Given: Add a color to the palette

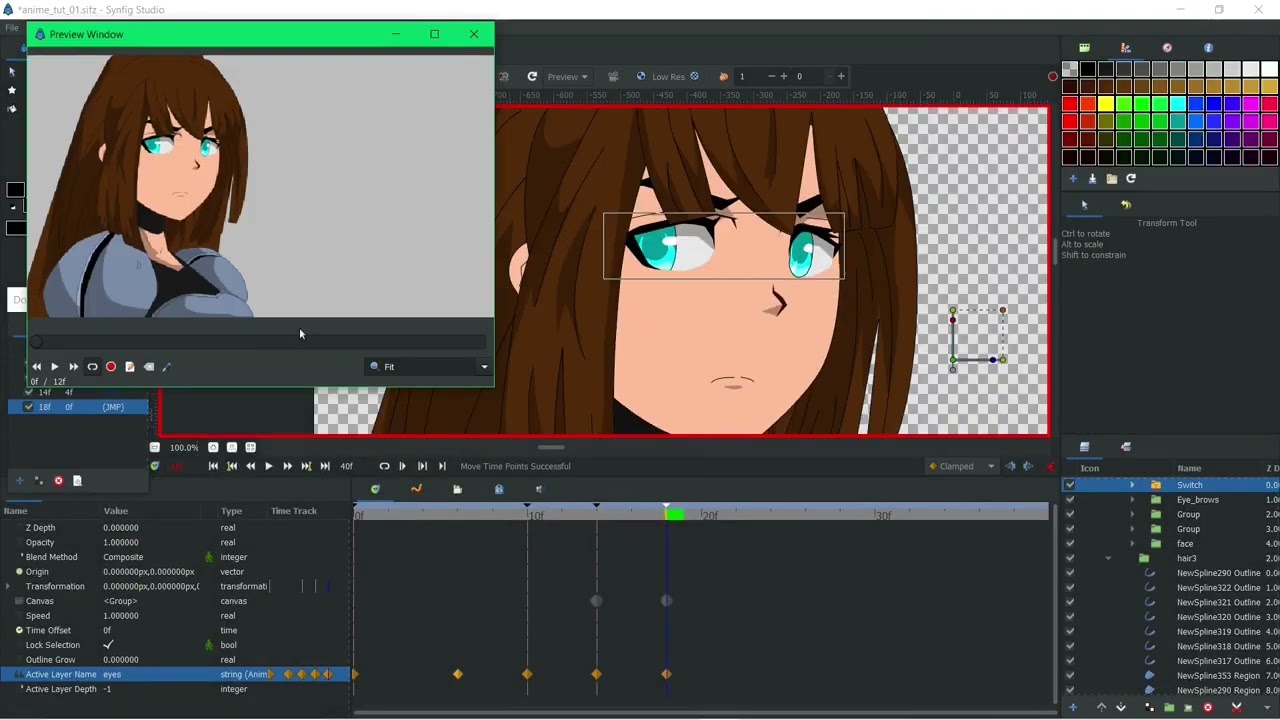Looking at the screenshot, I should tap(1073, 179).
